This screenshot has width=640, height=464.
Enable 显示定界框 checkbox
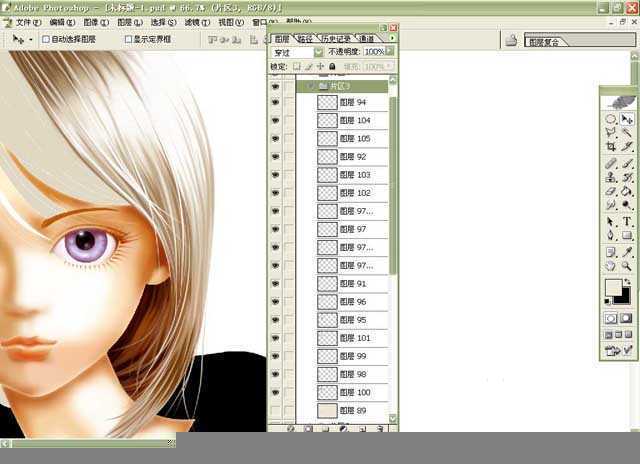point(129,39)
